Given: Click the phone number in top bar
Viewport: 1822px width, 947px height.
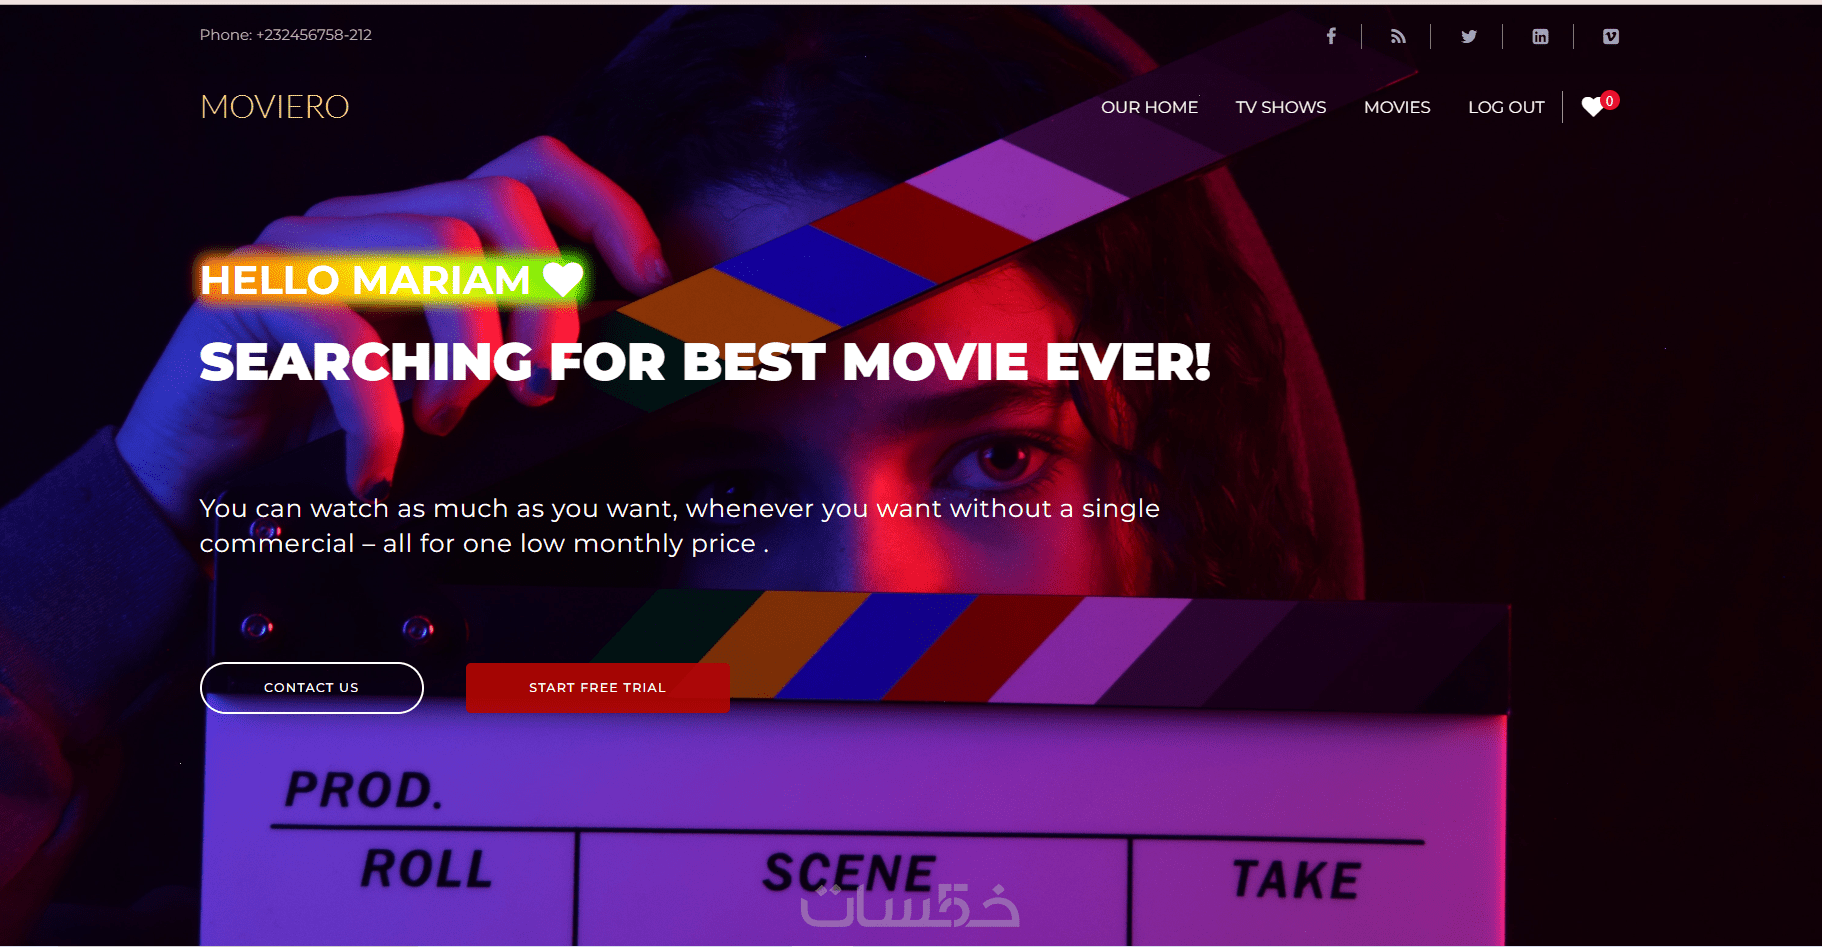Looking at the screenshot, I should pos(286,35).
